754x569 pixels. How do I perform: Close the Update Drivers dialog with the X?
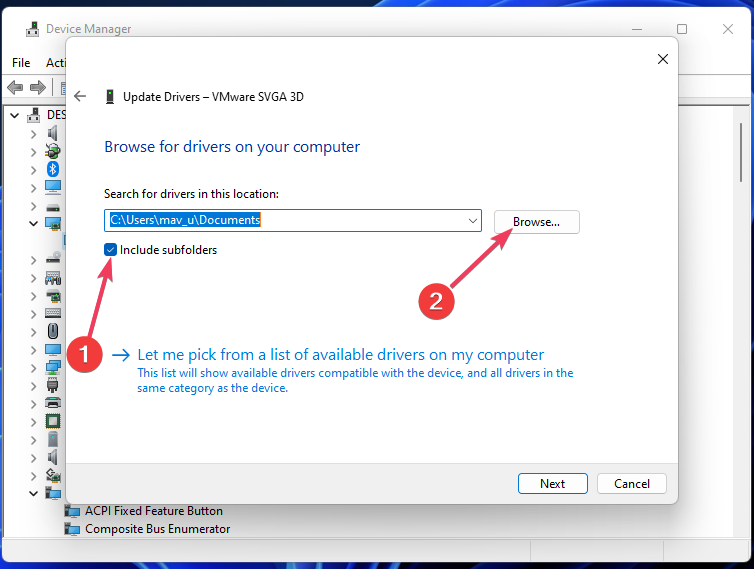[x=663, y=59]
